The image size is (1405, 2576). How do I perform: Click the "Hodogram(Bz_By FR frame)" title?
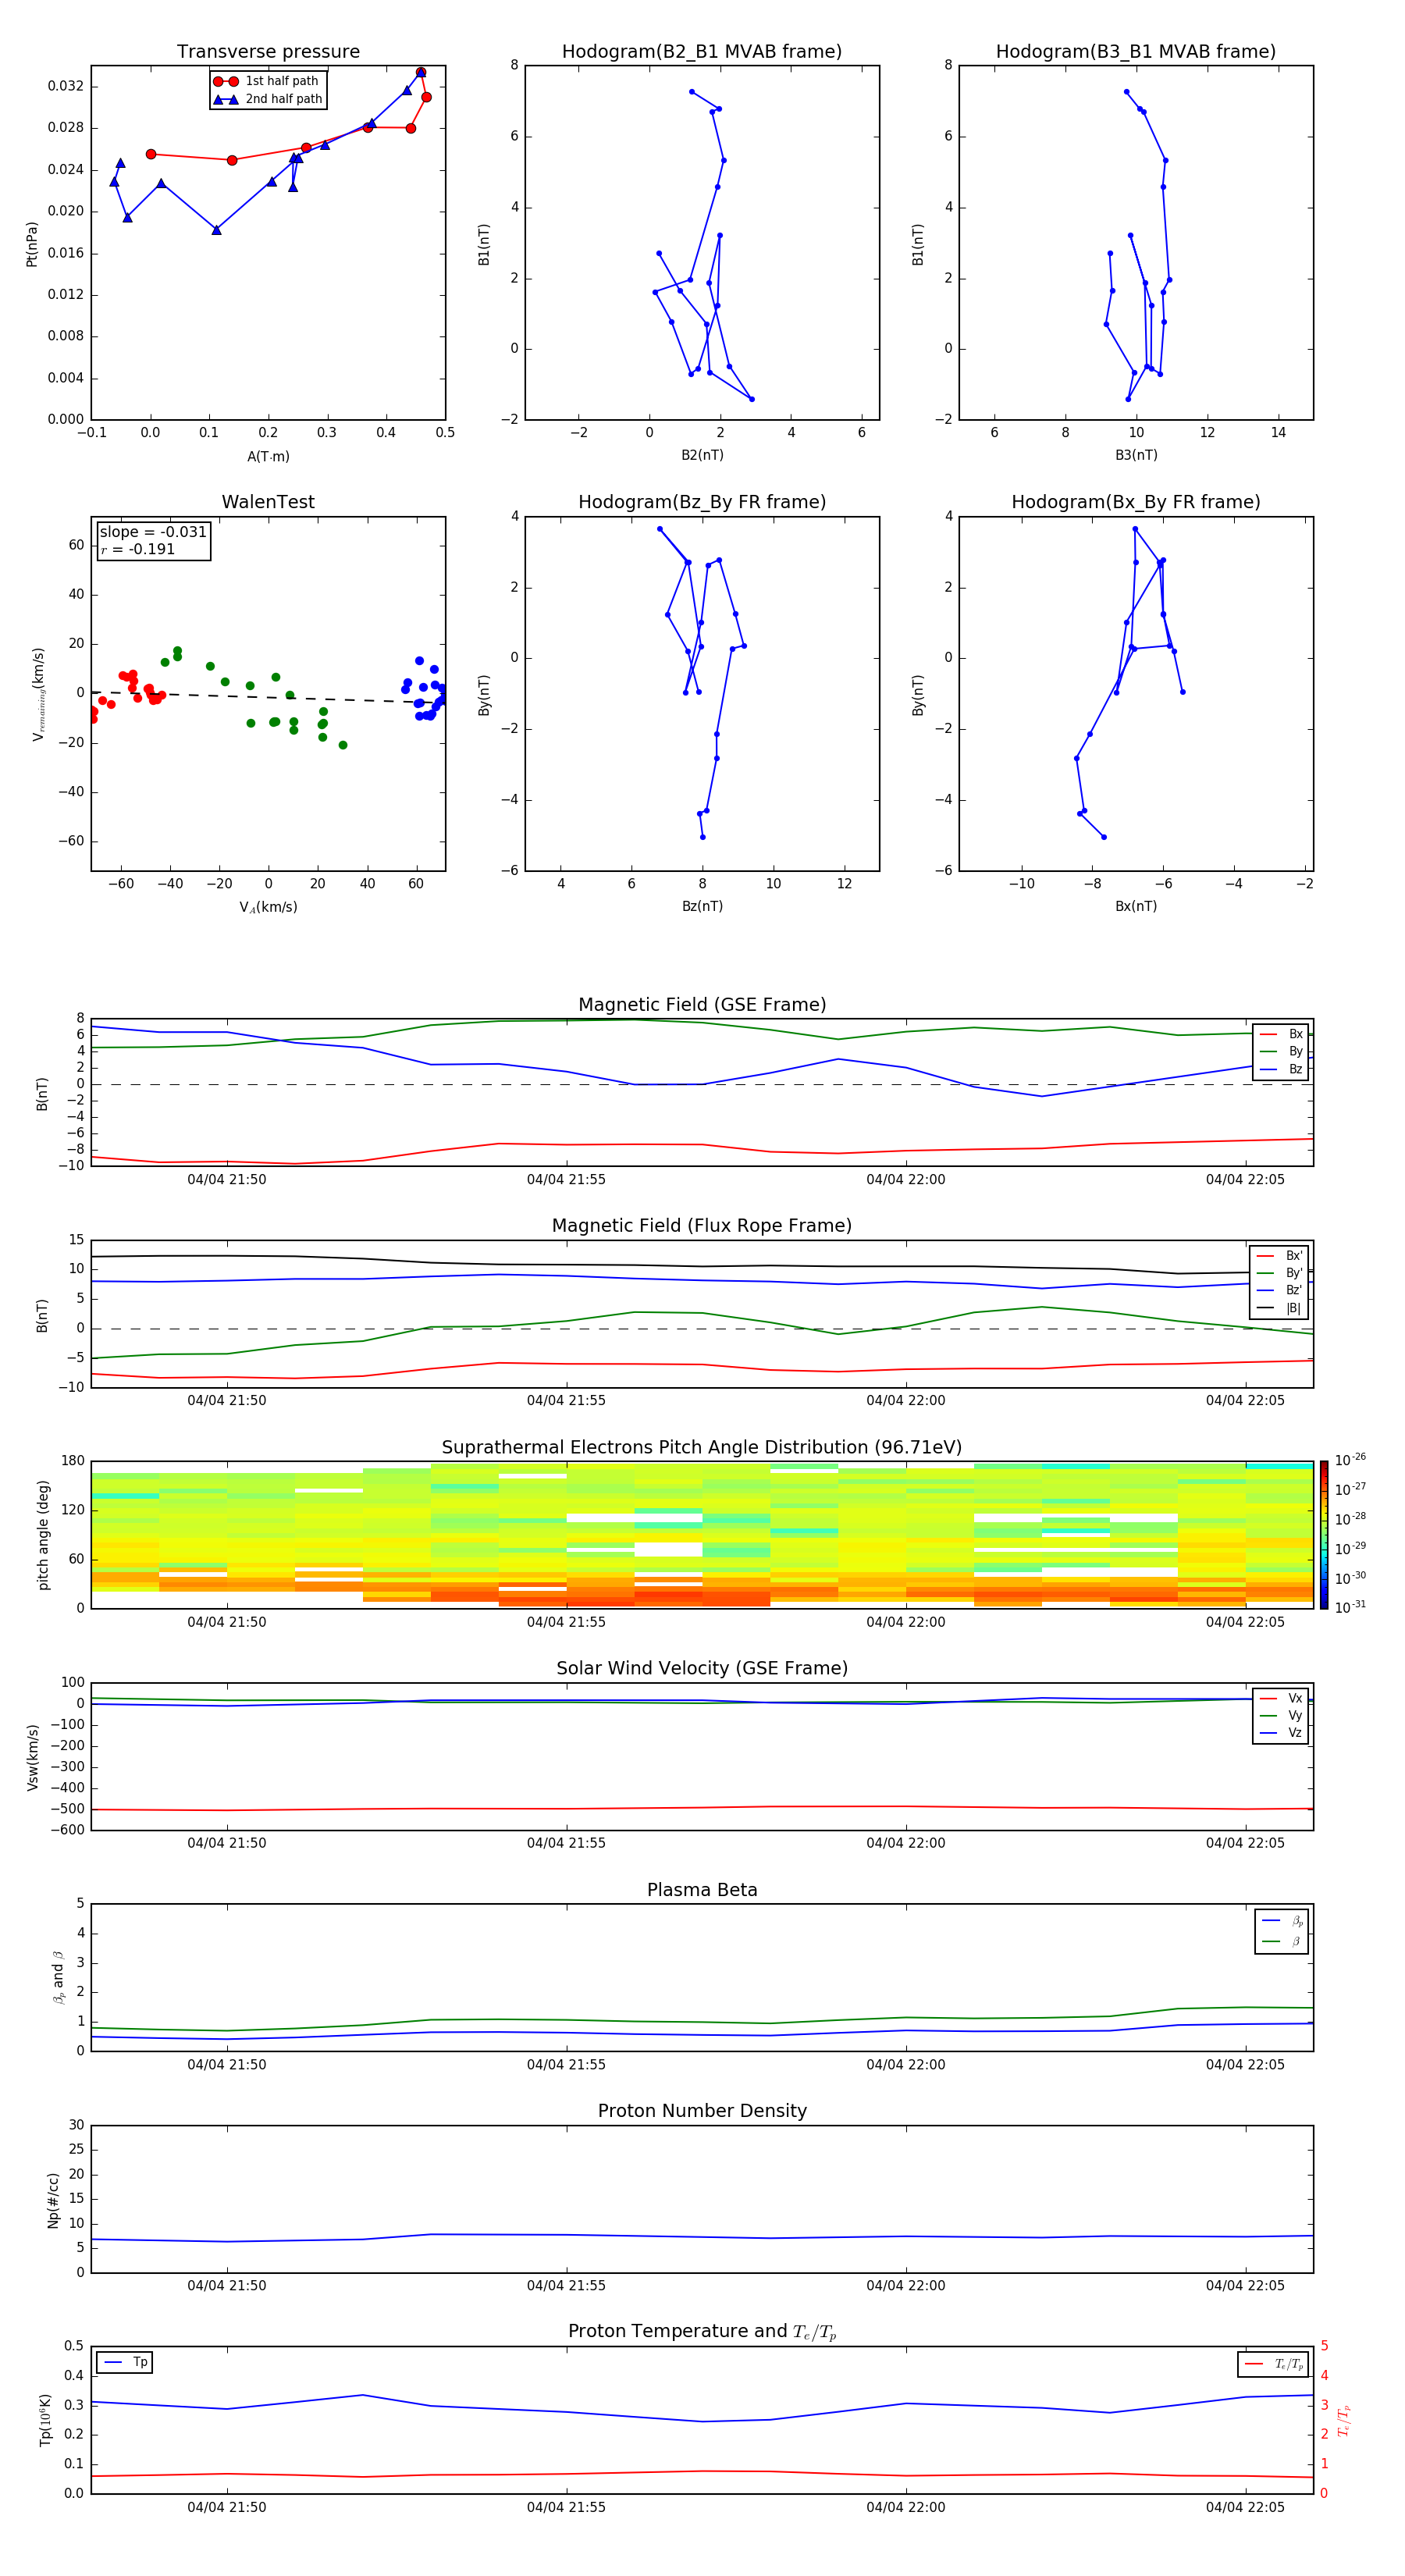coord(702,502)
